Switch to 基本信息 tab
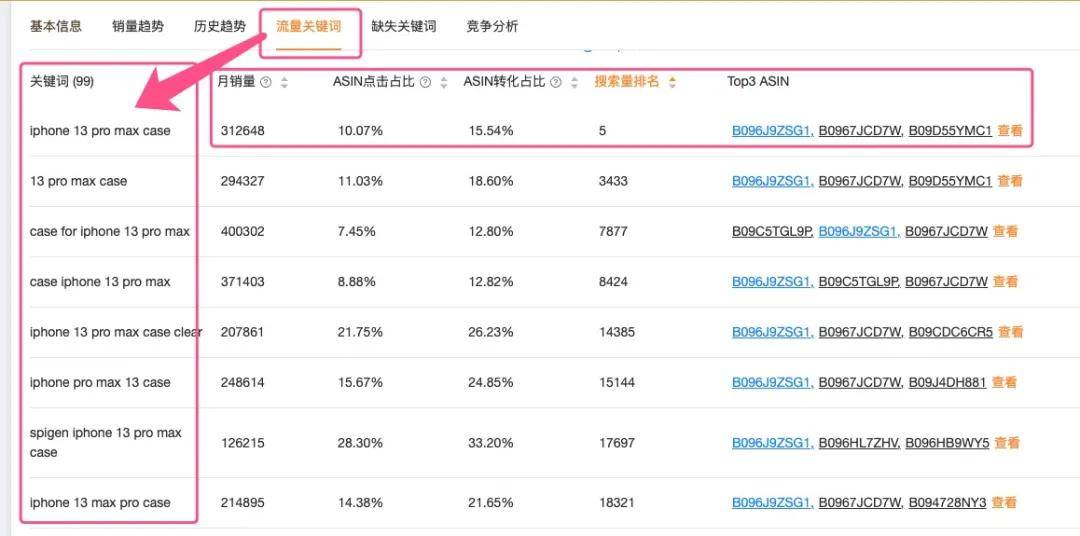Screen dimensions: 1080x536 coord(56,26)
